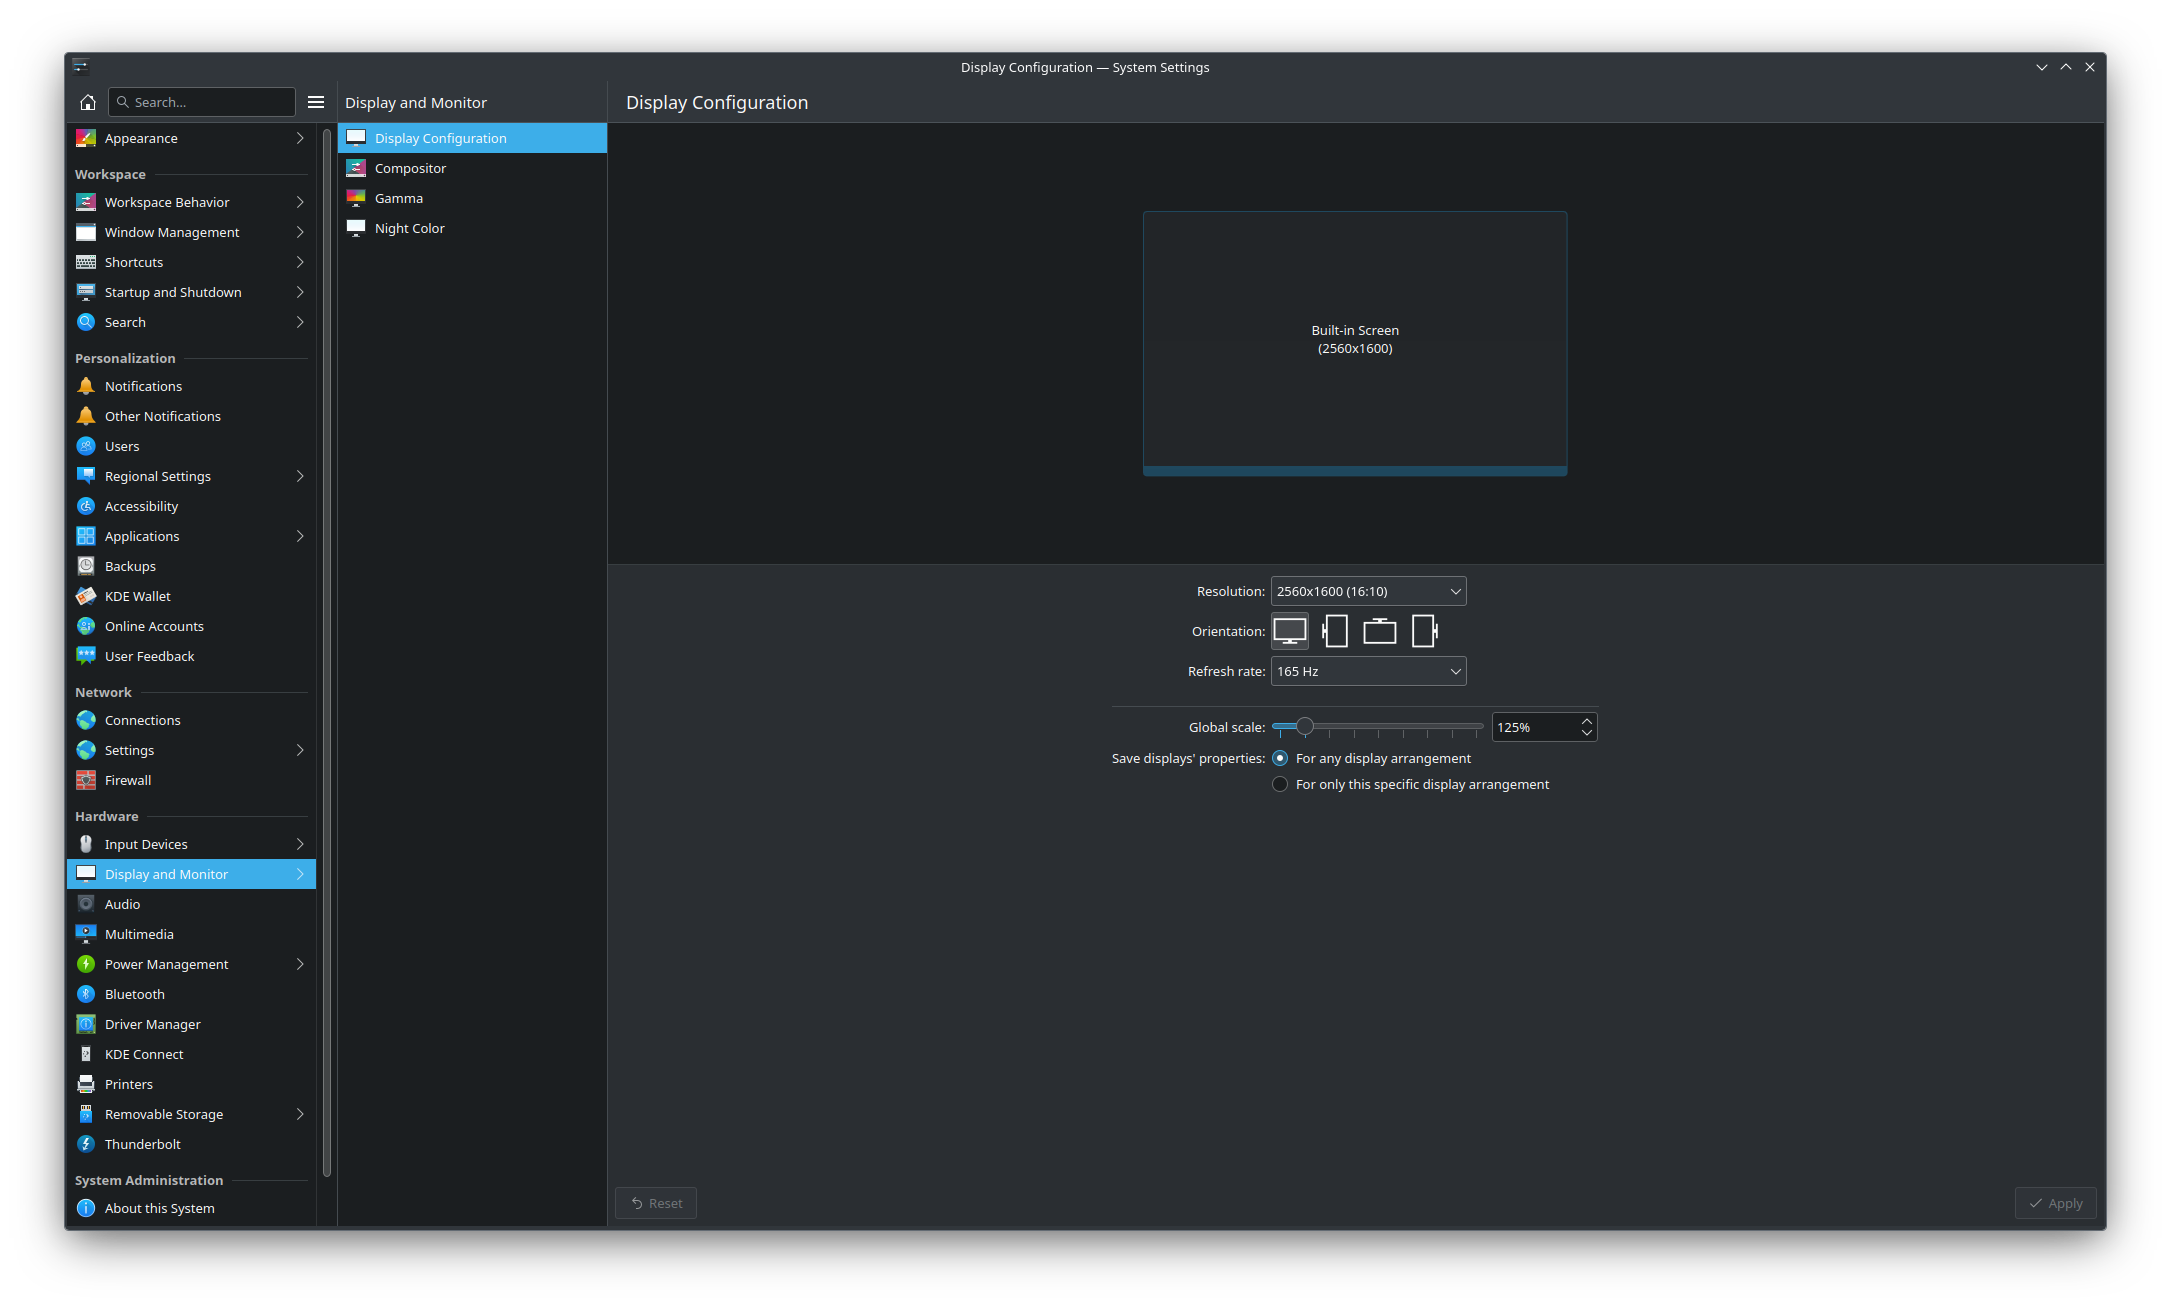Select the normal landscape orientation icon
Viewport: 2171px width, 1307px height.
pyautogui.click(x=1290, y=631)
